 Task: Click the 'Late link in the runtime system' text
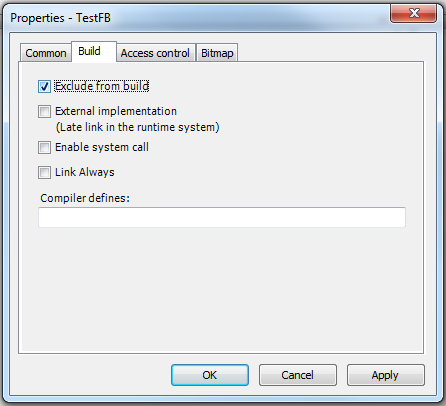pos(137,127)
